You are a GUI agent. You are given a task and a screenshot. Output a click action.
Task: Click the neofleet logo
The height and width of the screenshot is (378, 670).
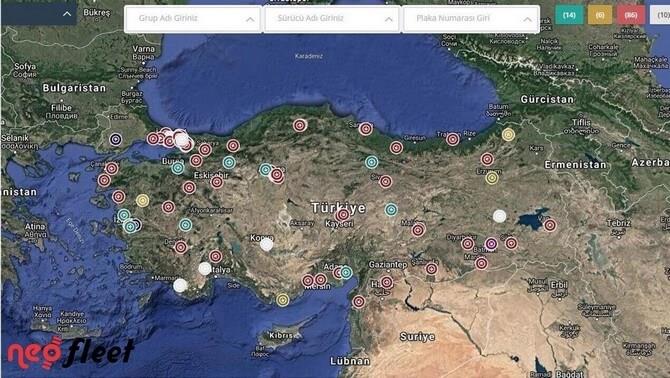71,352
